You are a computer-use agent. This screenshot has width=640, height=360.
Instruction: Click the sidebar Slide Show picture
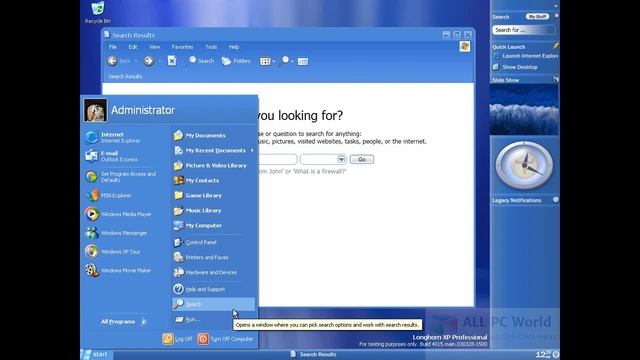tap(524, 109)
